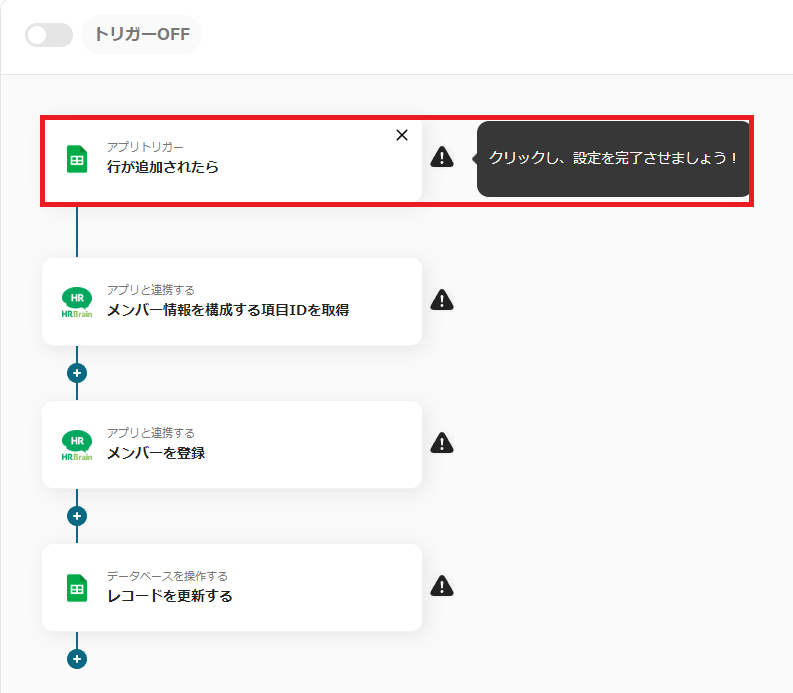Viewport: 793px width, 693px height.
Task: Click the アプリトリガー label text
Action: (x=145, y=147)
